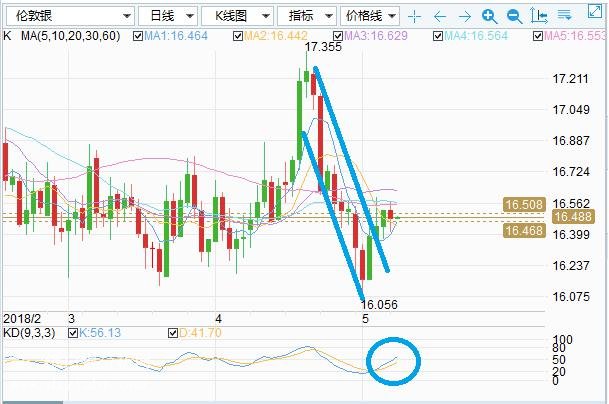Click the 2018/2 date axis label

[x=22, y=319]
